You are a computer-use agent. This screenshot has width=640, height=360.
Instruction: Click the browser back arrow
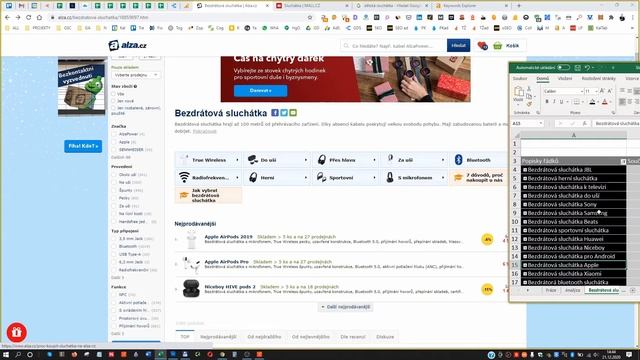point(7,18)
